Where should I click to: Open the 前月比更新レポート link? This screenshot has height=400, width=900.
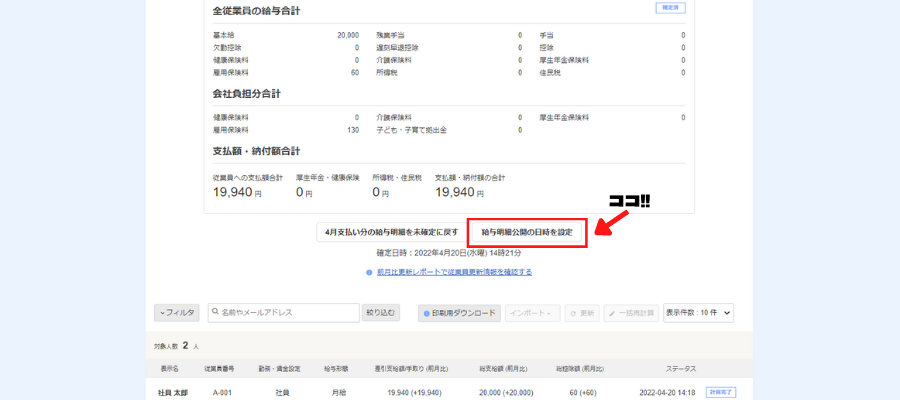(454, 271)
